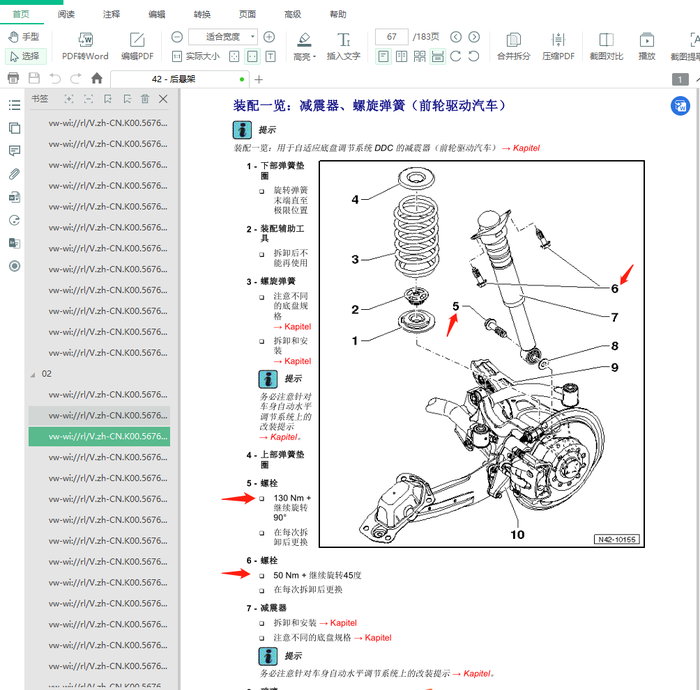Click the zoom in plus button
700x690 pixels.
269,37
